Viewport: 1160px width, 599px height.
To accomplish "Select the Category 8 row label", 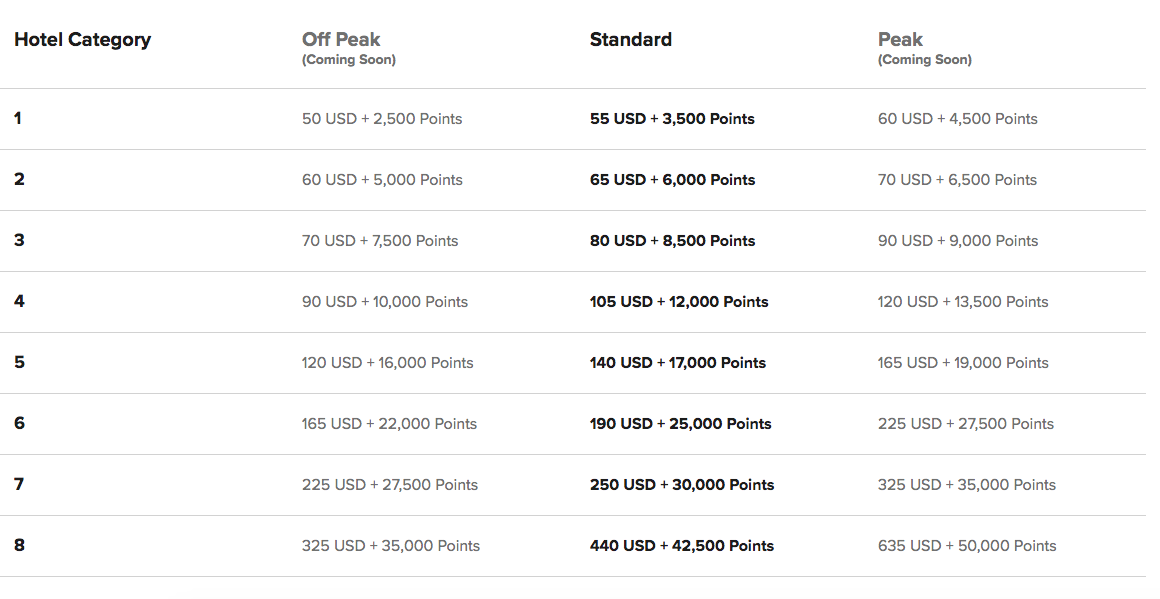I will (19, 545).
